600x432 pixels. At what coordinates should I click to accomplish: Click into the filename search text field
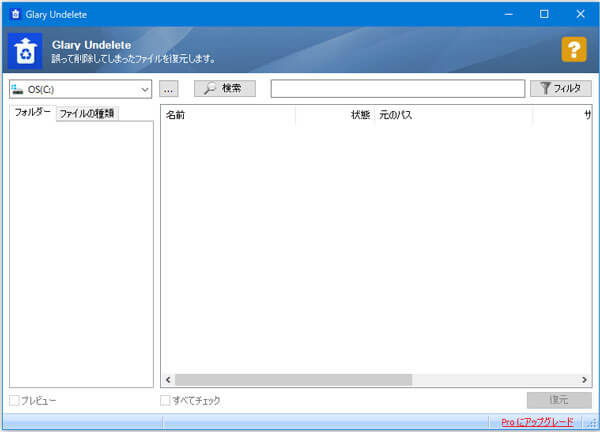397,89
